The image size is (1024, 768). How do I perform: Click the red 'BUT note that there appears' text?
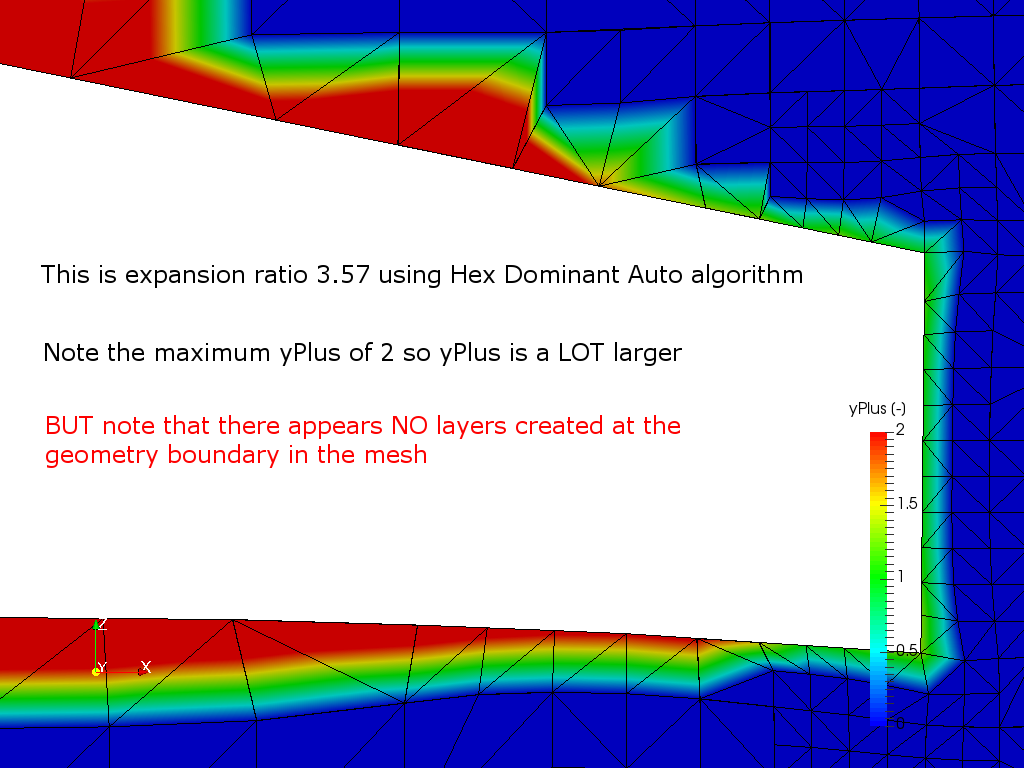click(x=215, y=426)
